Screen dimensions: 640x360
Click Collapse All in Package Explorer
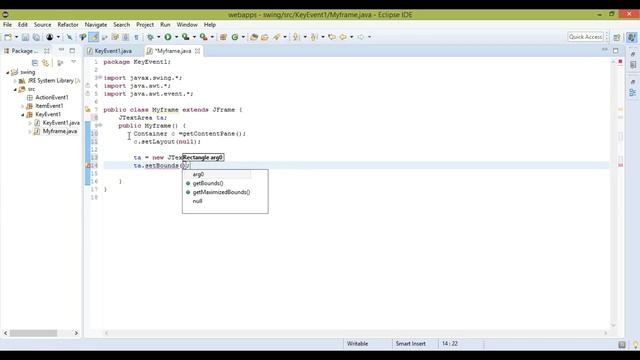pos(35,63)
